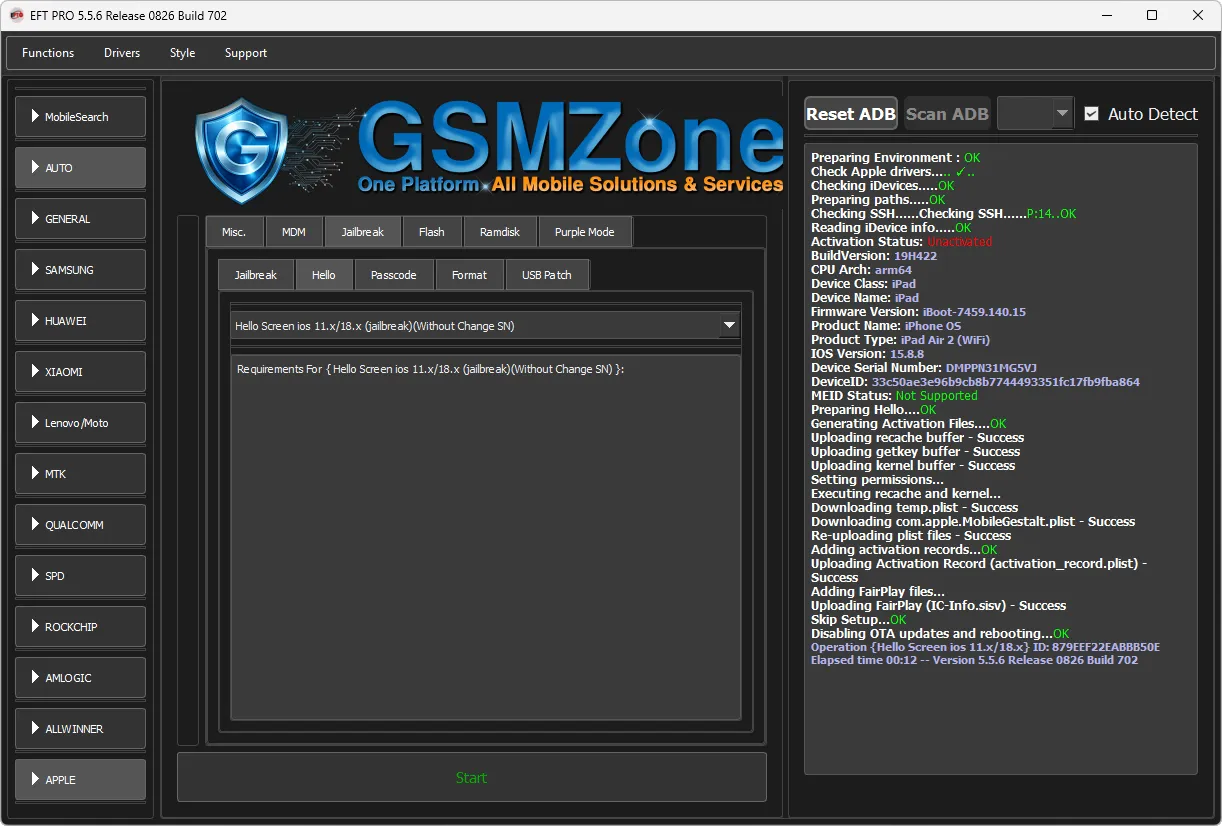Select the top-level Jailbreak tab
This screenshot has height=826, width=1222.
pyautogui.click(x=363, y=232)
